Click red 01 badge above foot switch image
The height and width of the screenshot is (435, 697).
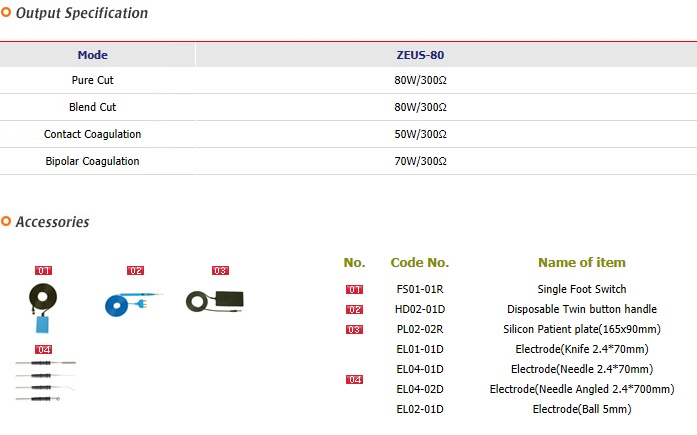pyautogui.click(x=44, y=271)
